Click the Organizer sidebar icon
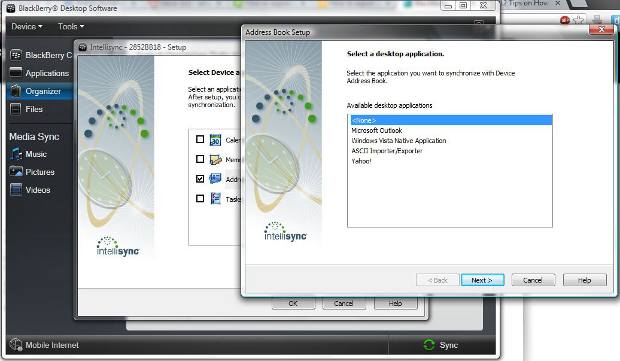Viewport: 620px width, 361px height. (15, 91)
